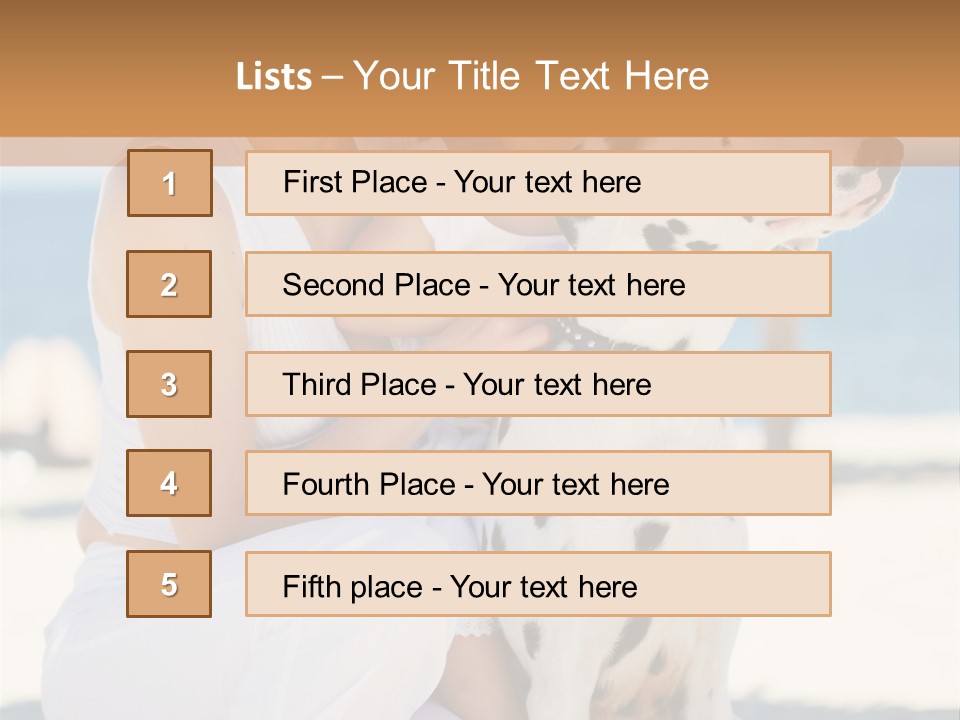Click the empty orange header band corner

60,60
